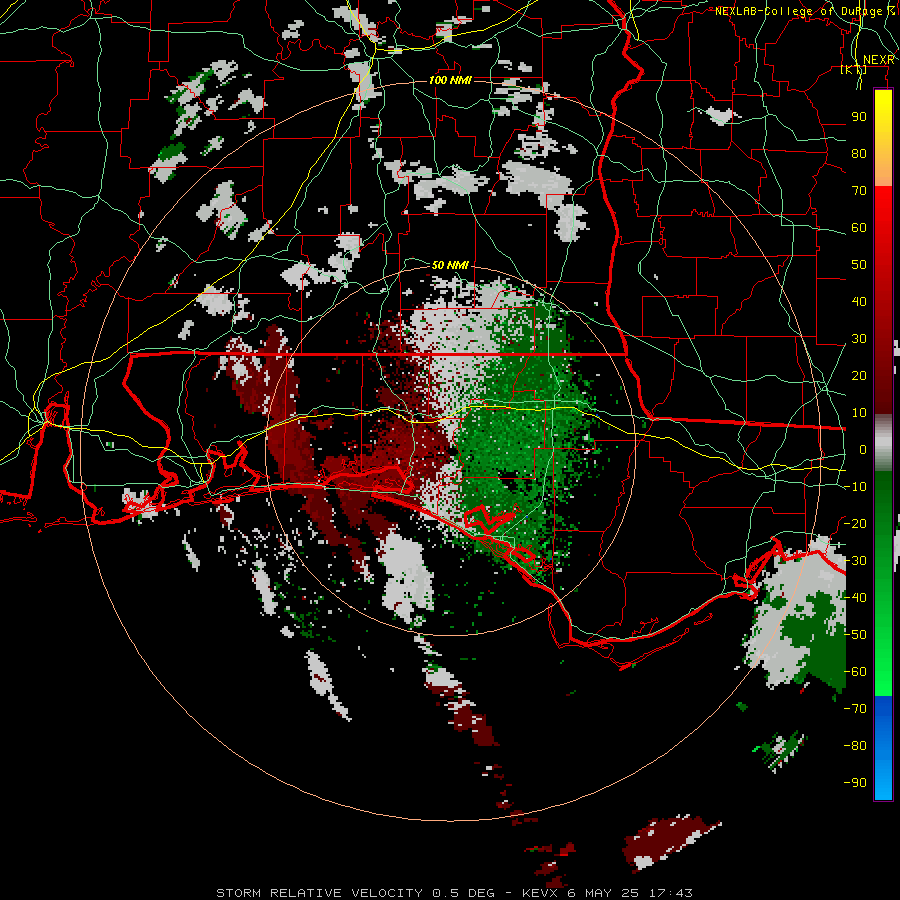Click the 0 value on the velocity scale
Viewport: 900px width, 900px height.
pyautogui.click(x=863, y=450)
